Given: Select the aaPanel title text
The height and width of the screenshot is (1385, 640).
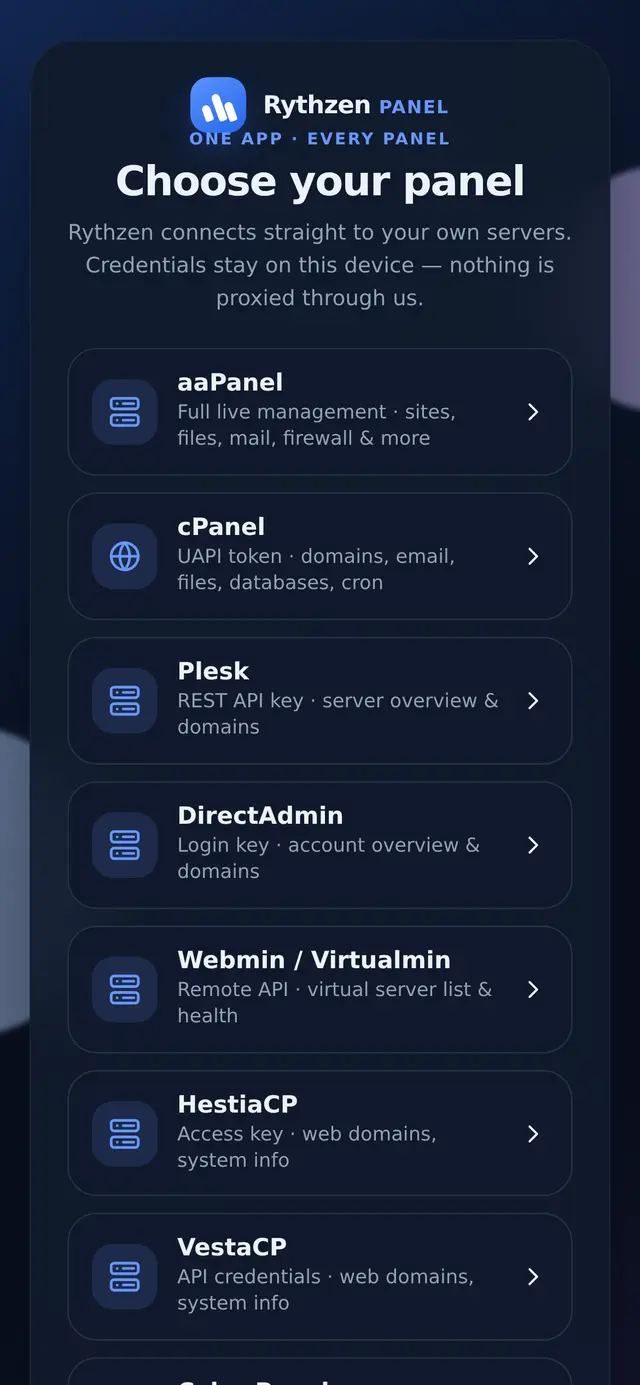Looking at the screenshot, I should [x=230, y=382].
